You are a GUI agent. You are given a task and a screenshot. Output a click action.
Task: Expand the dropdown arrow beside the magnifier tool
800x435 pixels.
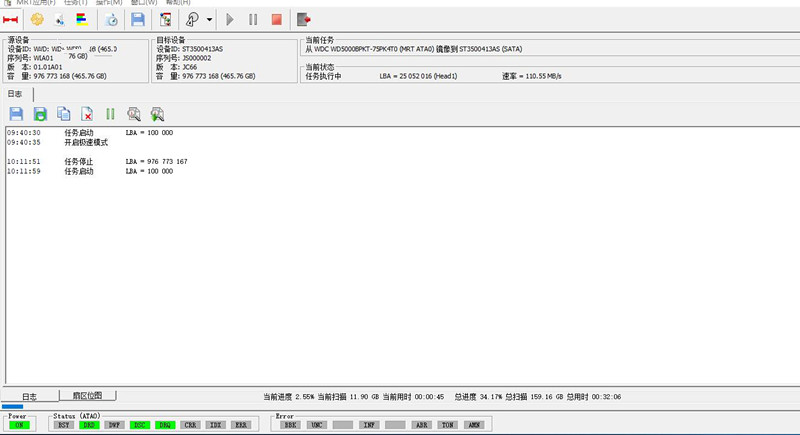[x=209, y=20]
